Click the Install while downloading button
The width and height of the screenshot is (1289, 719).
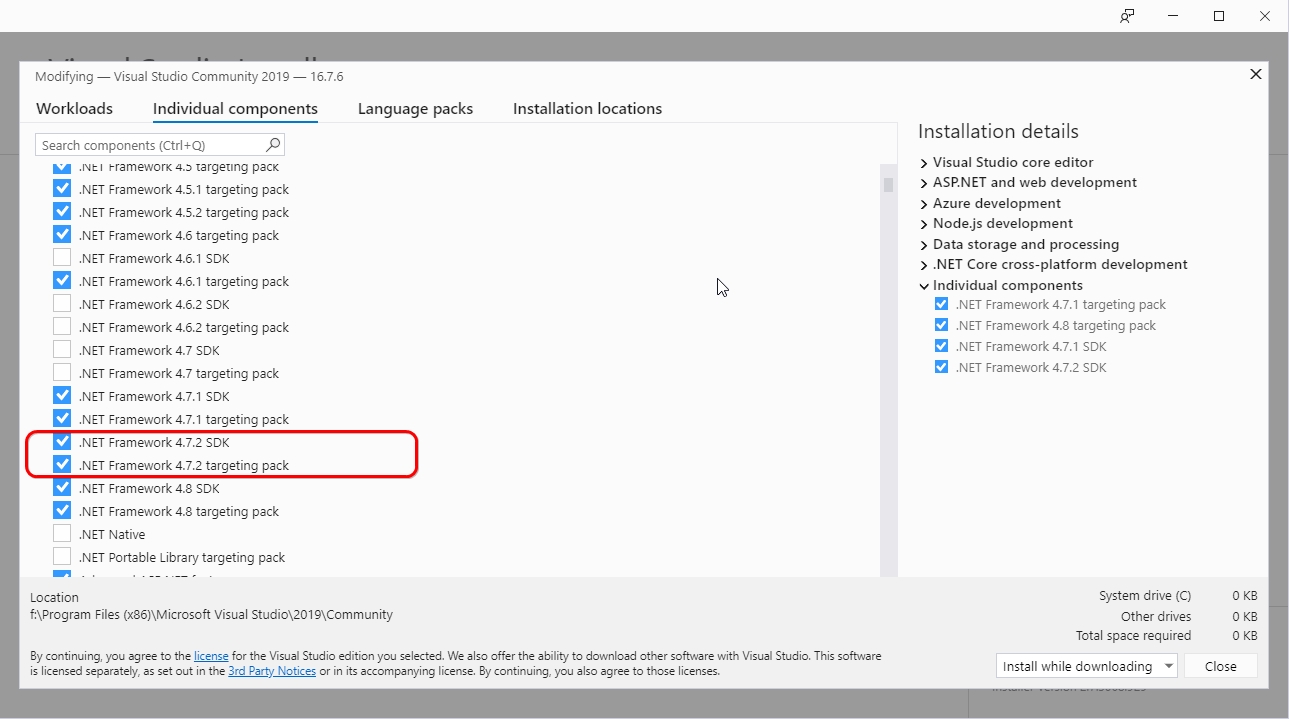(1077, 666)
